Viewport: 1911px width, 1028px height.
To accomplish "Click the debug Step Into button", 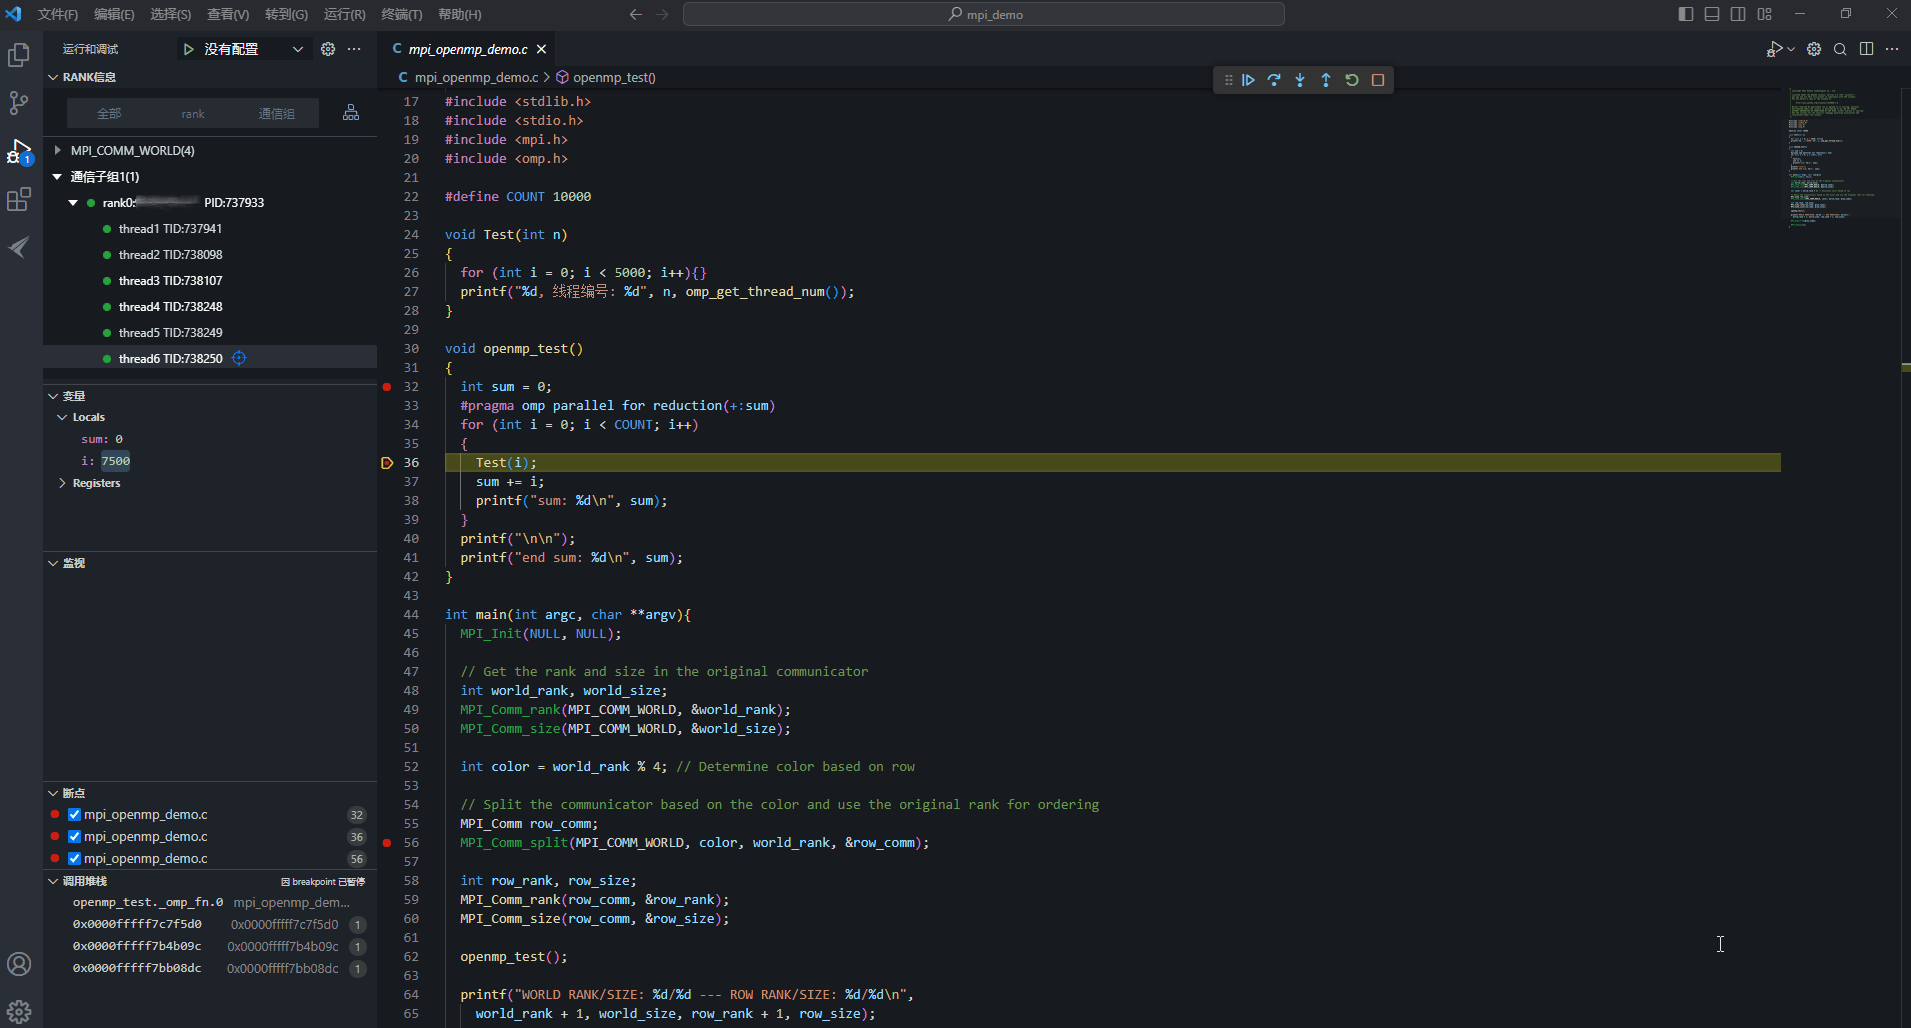I will point(1300,80).
